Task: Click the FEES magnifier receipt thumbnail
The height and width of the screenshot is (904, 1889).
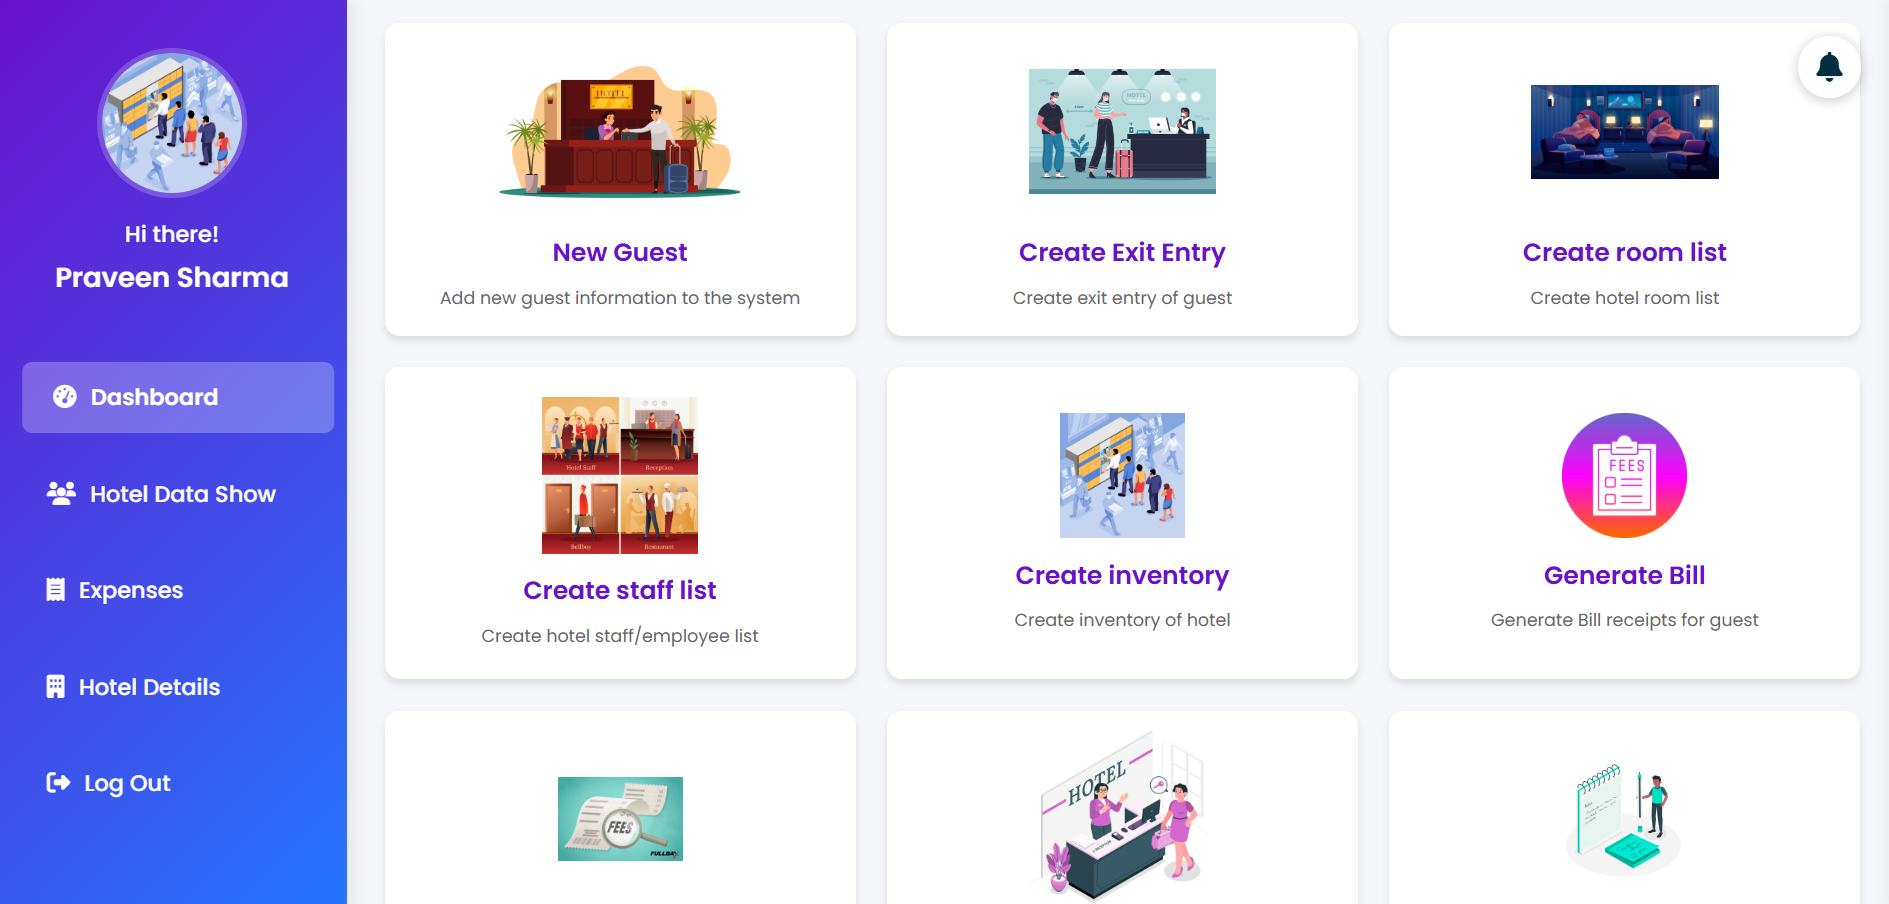Action: click(x=620, y=819)
